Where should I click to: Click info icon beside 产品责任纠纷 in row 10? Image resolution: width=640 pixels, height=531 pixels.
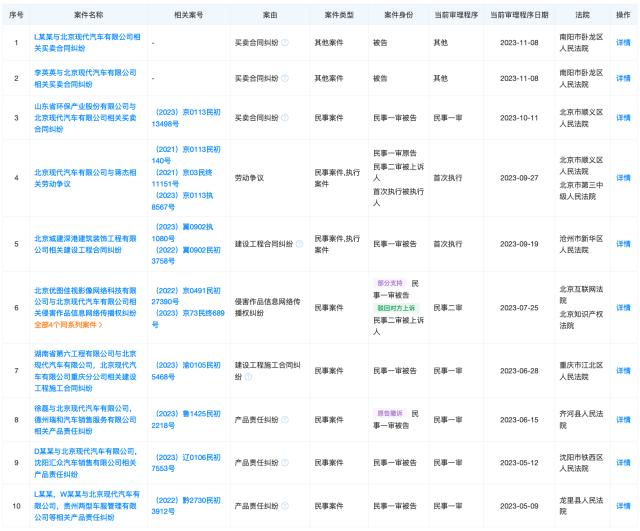pos(285,506)
